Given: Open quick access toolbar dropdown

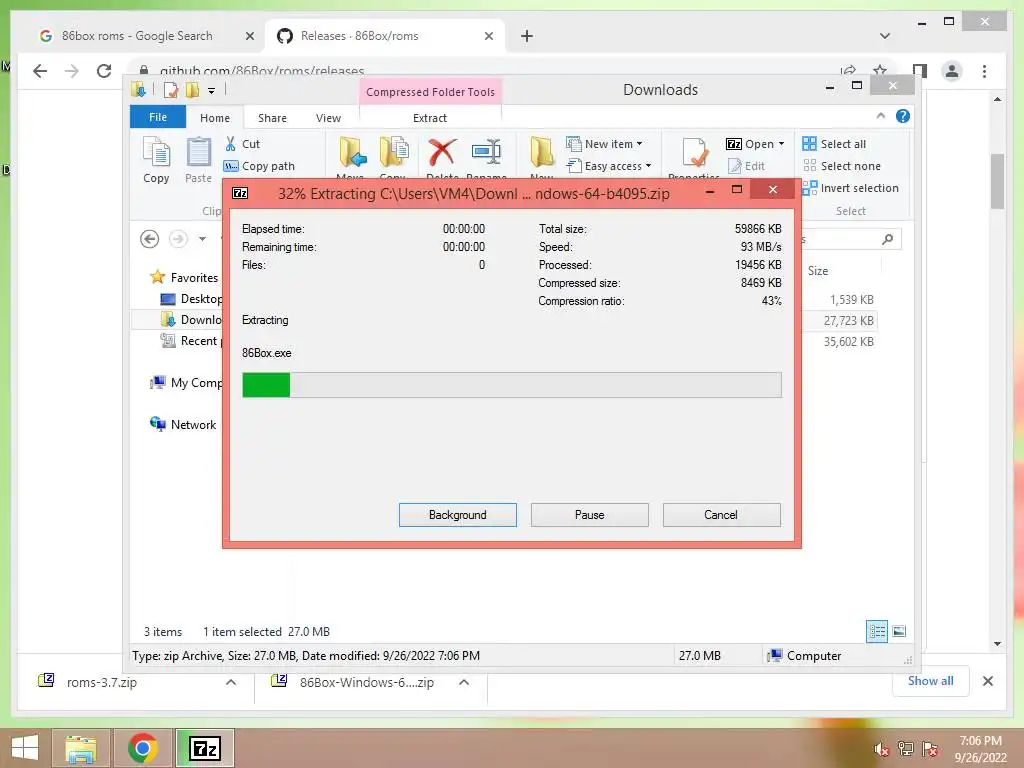Looking at the screenshot, I should click(212, 90).
